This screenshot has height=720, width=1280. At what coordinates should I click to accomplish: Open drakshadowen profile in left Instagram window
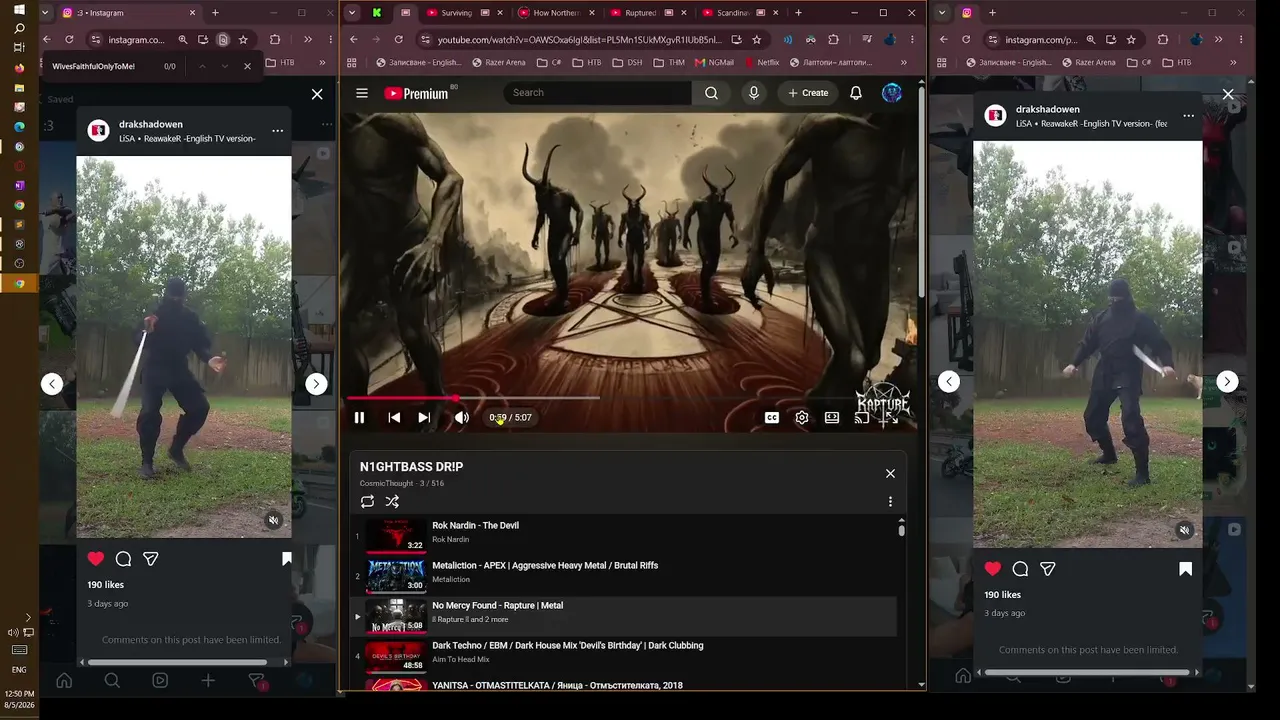coord(151,125)
